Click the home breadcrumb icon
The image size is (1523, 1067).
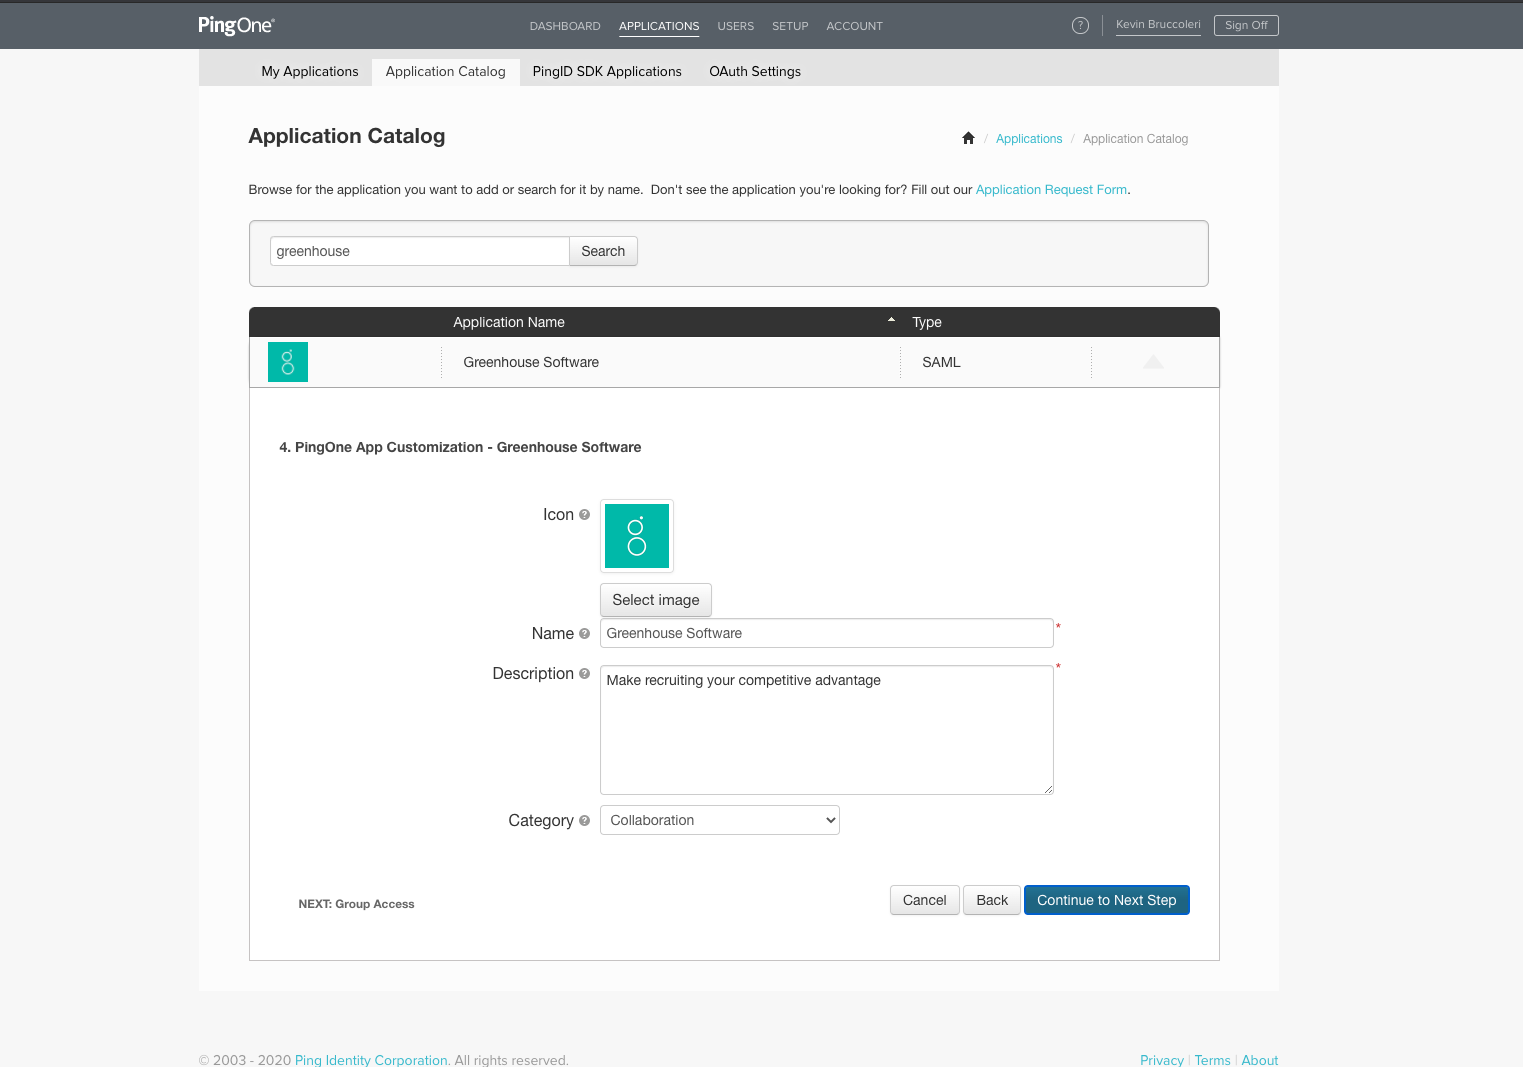[968, 139]
